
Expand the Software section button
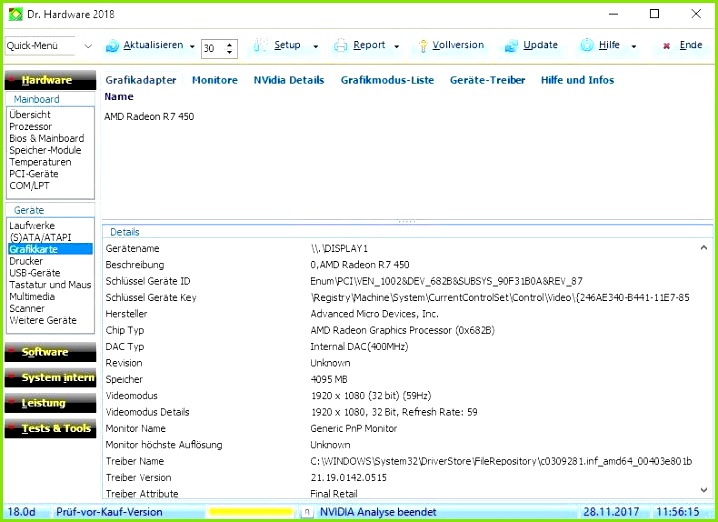pos(46,352)
